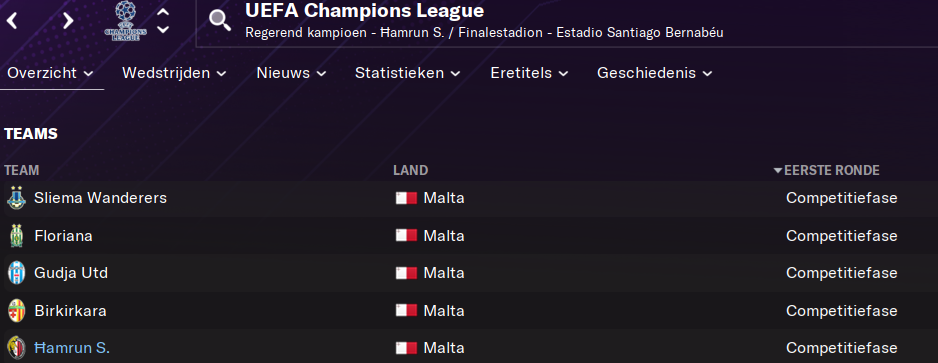Sort by the Eerste Ronde column

(827, 170)
